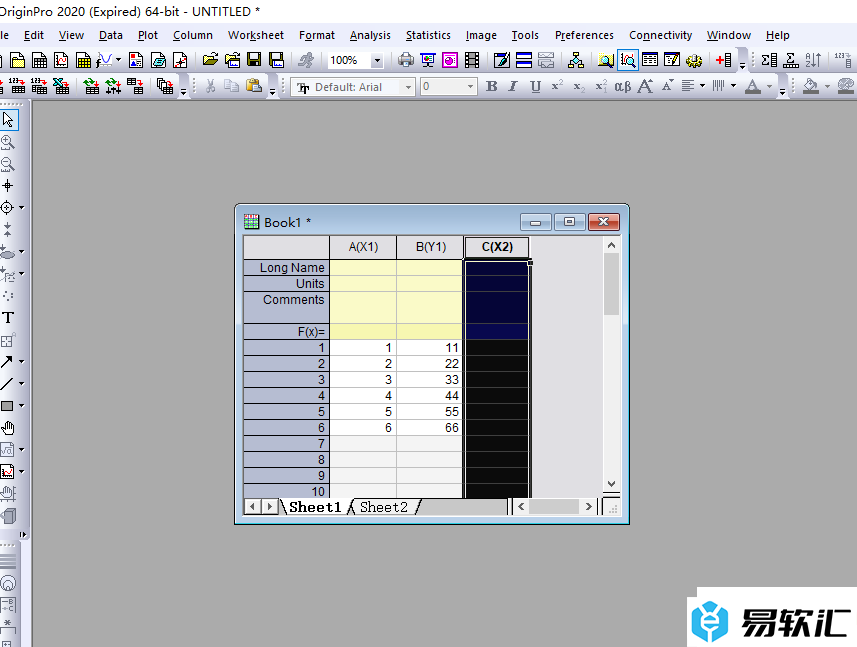The image size is (857, 647).
Task: Open the Project Explorer tree icon
Action: click(575, 60)
